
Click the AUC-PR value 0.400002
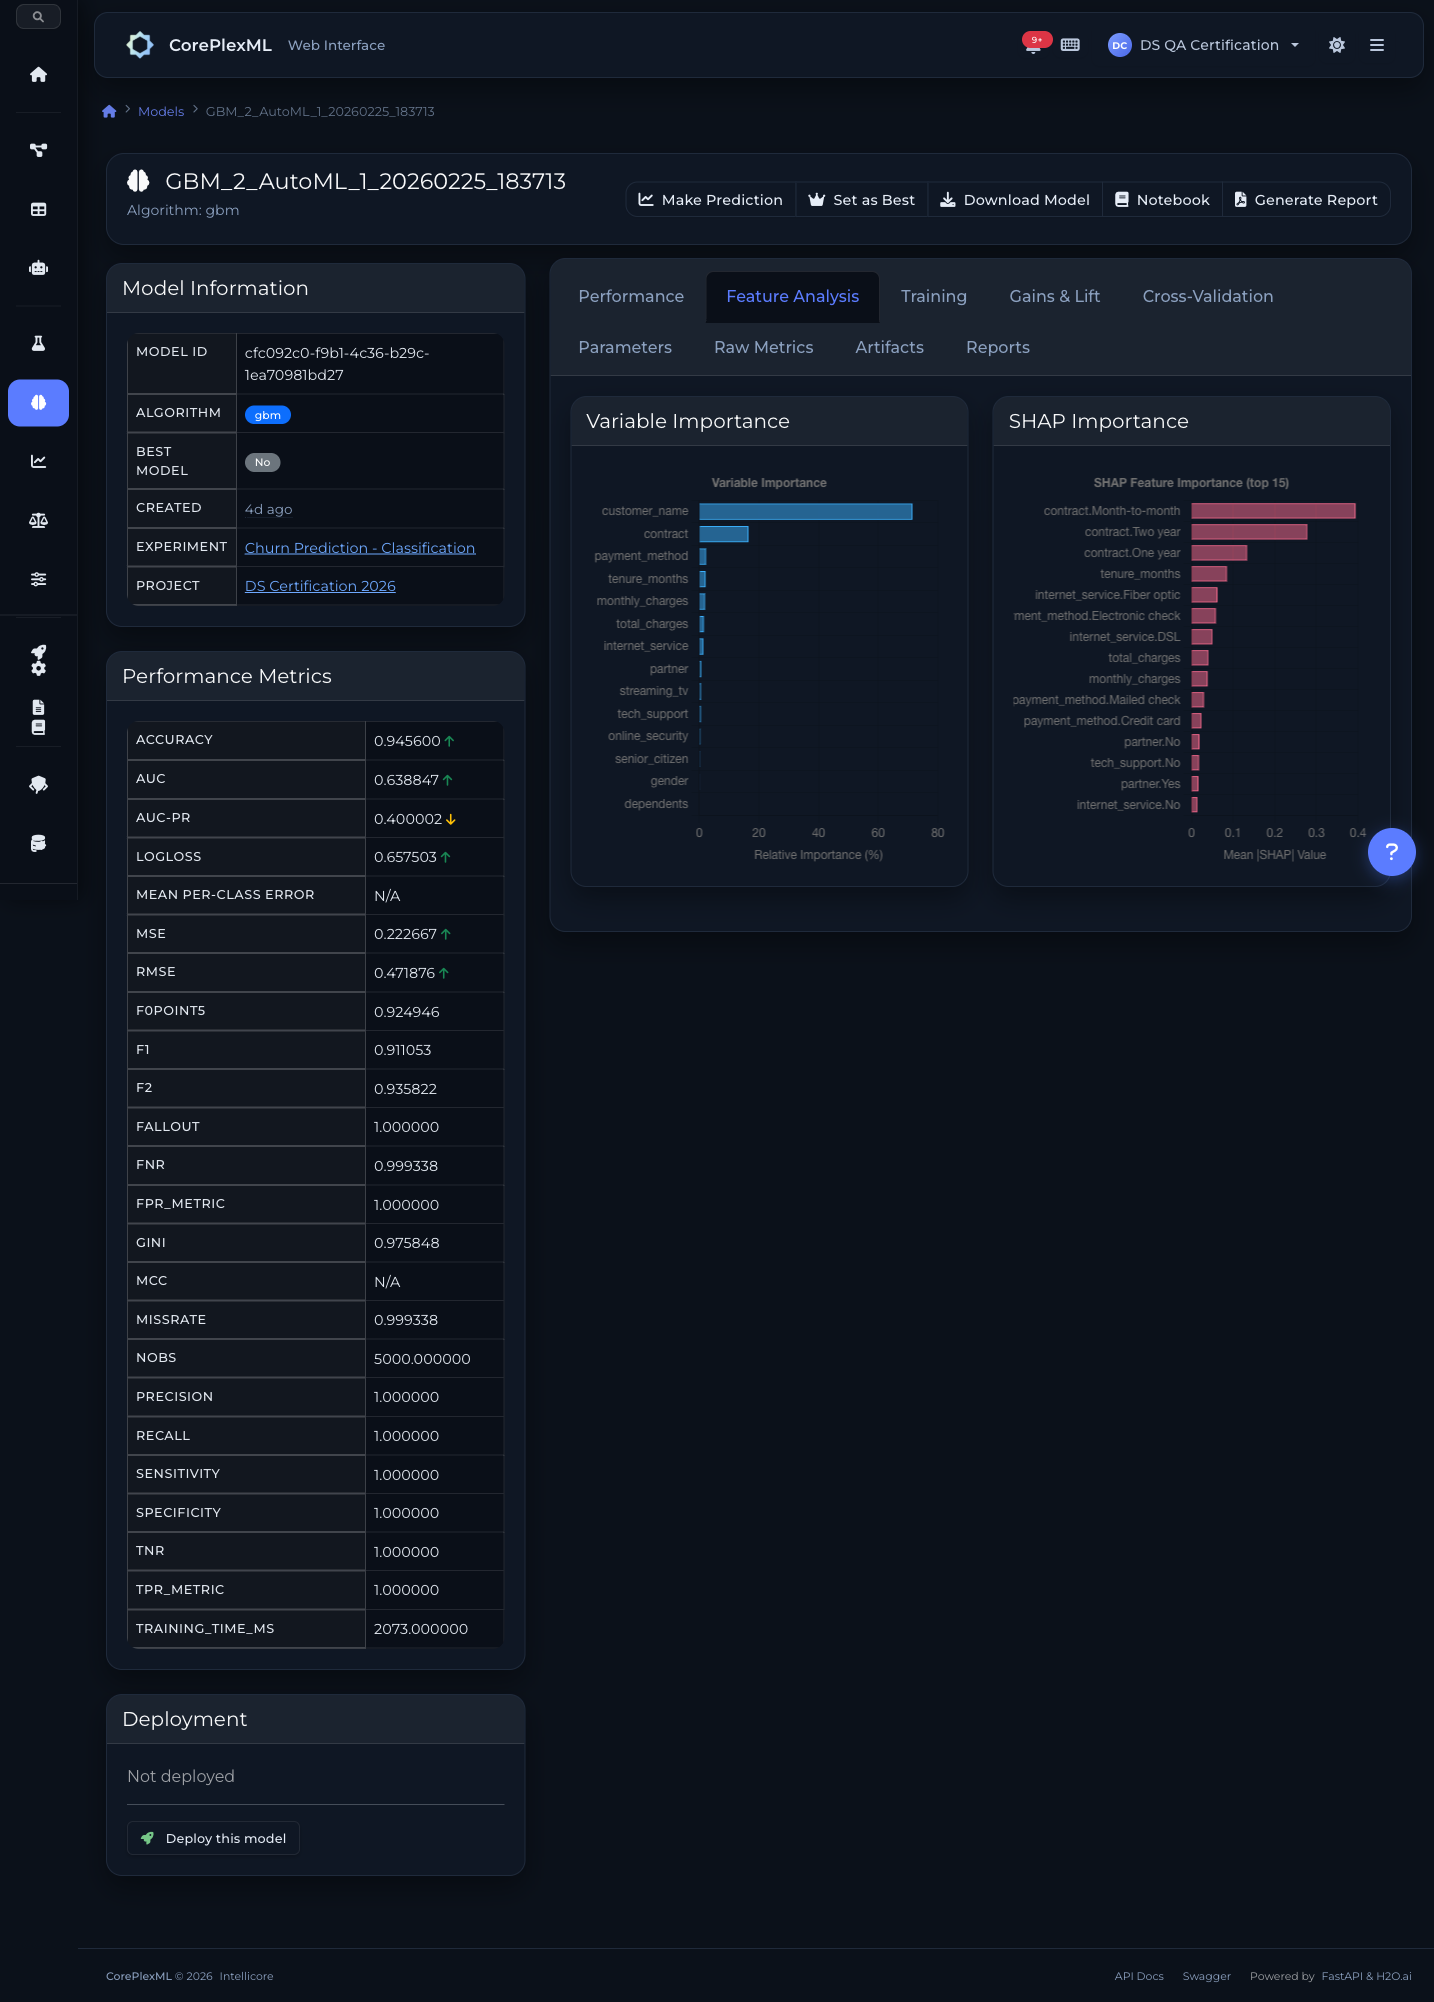click(408, 819)
